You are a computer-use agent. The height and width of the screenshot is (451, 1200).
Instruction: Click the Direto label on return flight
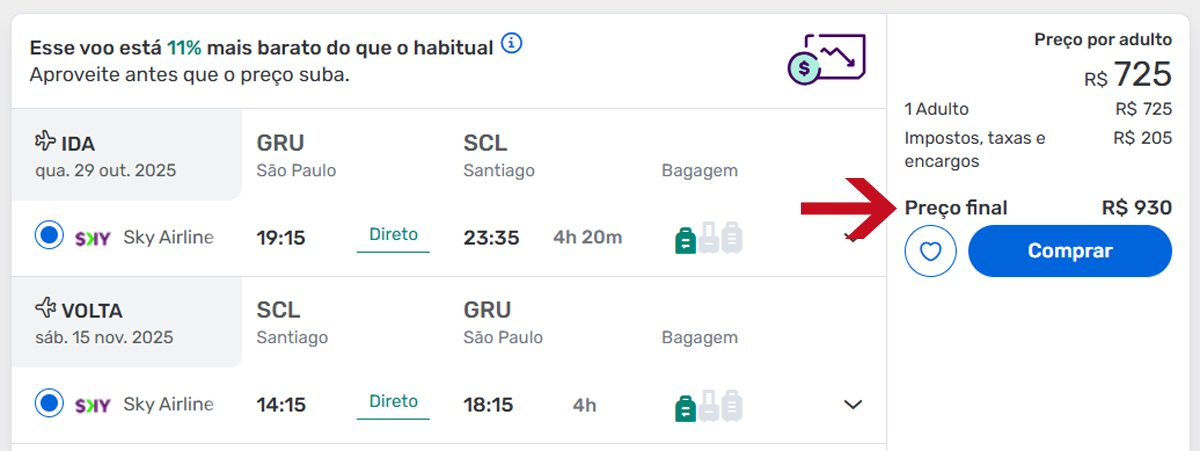393,402
